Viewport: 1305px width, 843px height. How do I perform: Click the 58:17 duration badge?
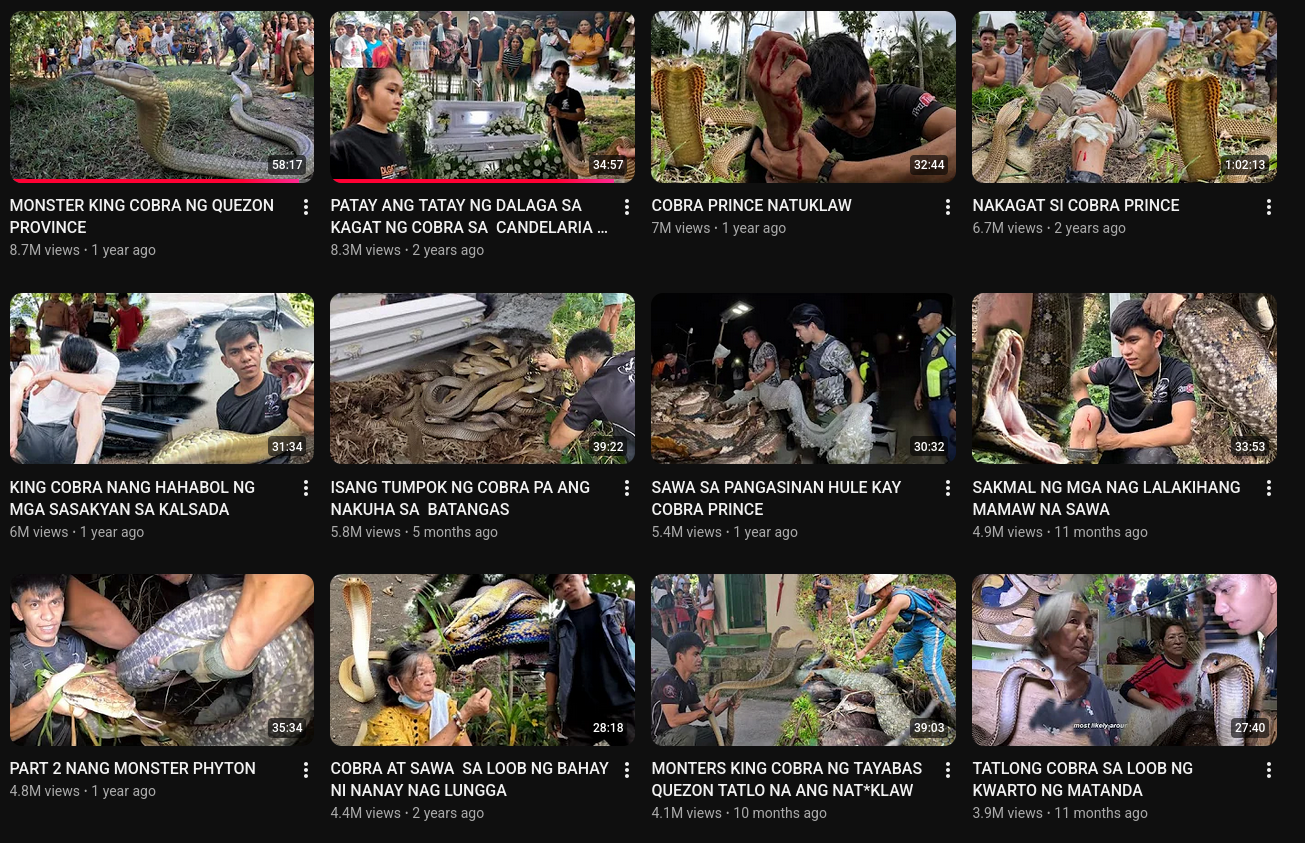pos(287,165)
